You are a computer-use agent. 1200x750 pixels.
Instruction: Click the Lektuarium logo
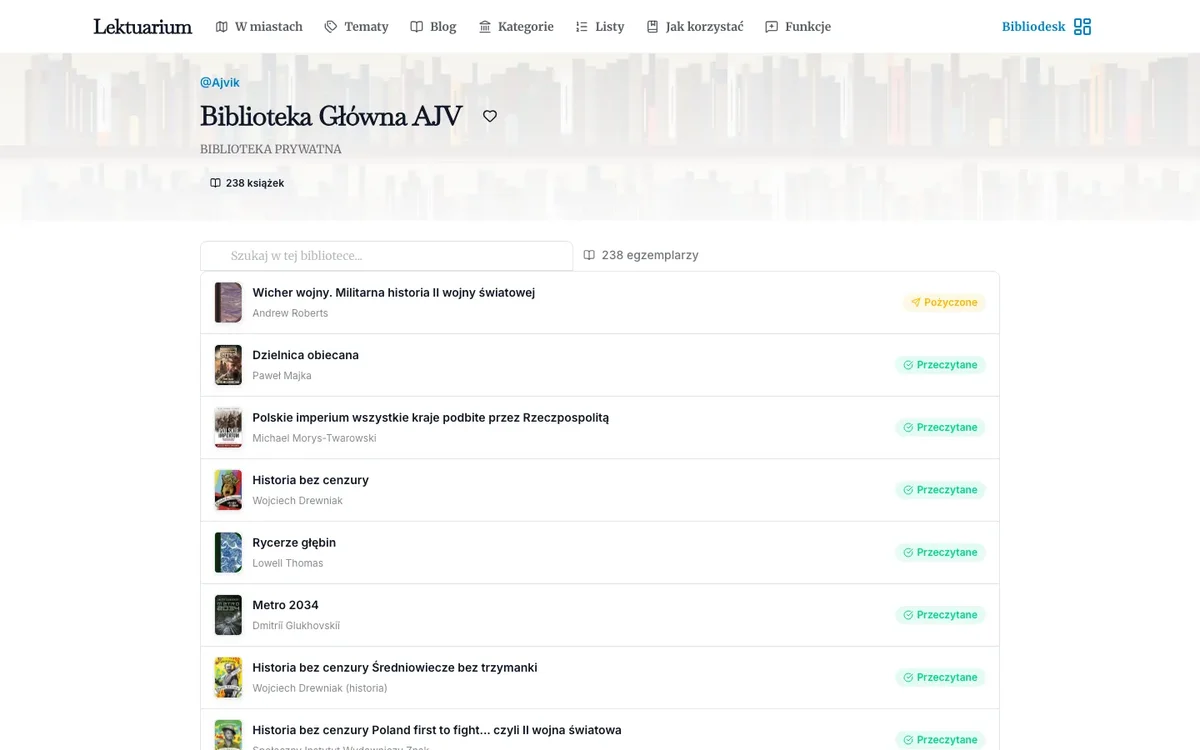[x=142, y=27]
